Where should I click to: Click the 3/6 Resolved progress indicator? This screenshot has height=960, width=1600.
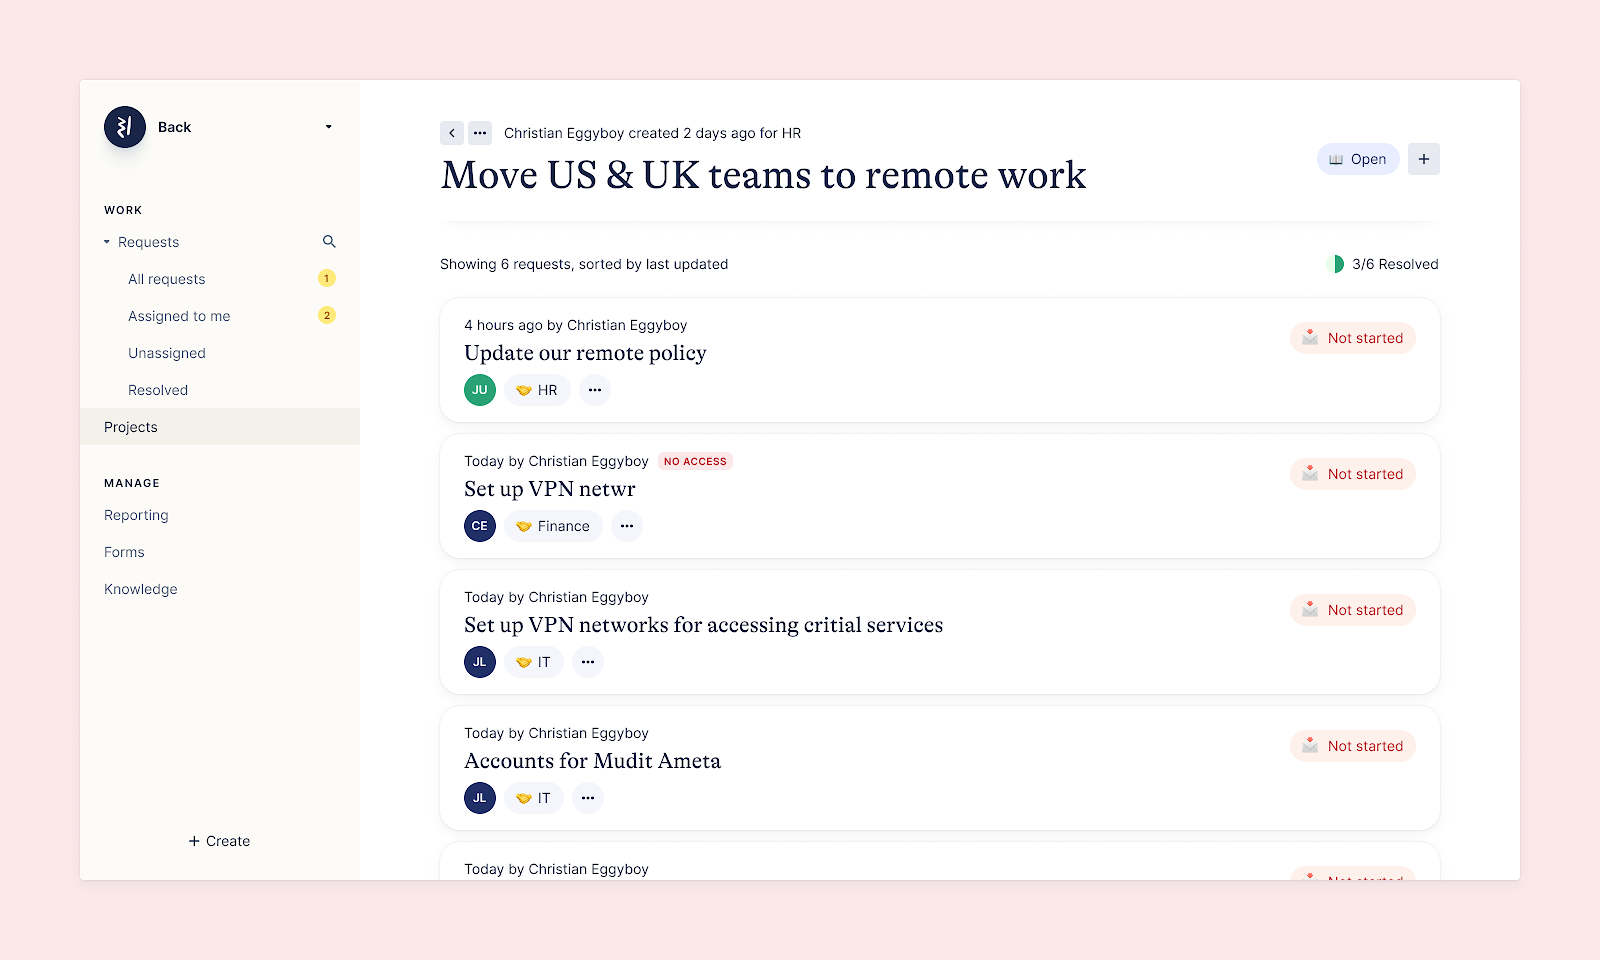(1383, 264)
